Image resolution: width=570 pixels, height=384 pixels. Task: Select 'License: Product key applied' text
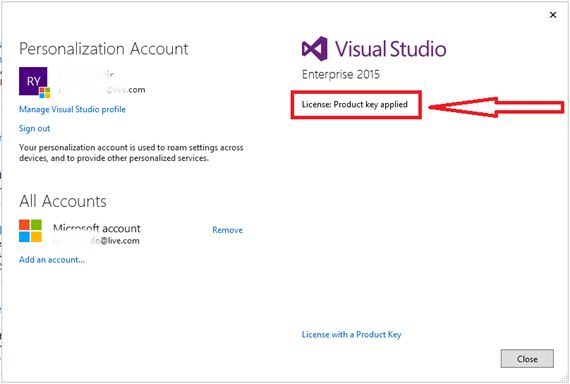point(354,105)
